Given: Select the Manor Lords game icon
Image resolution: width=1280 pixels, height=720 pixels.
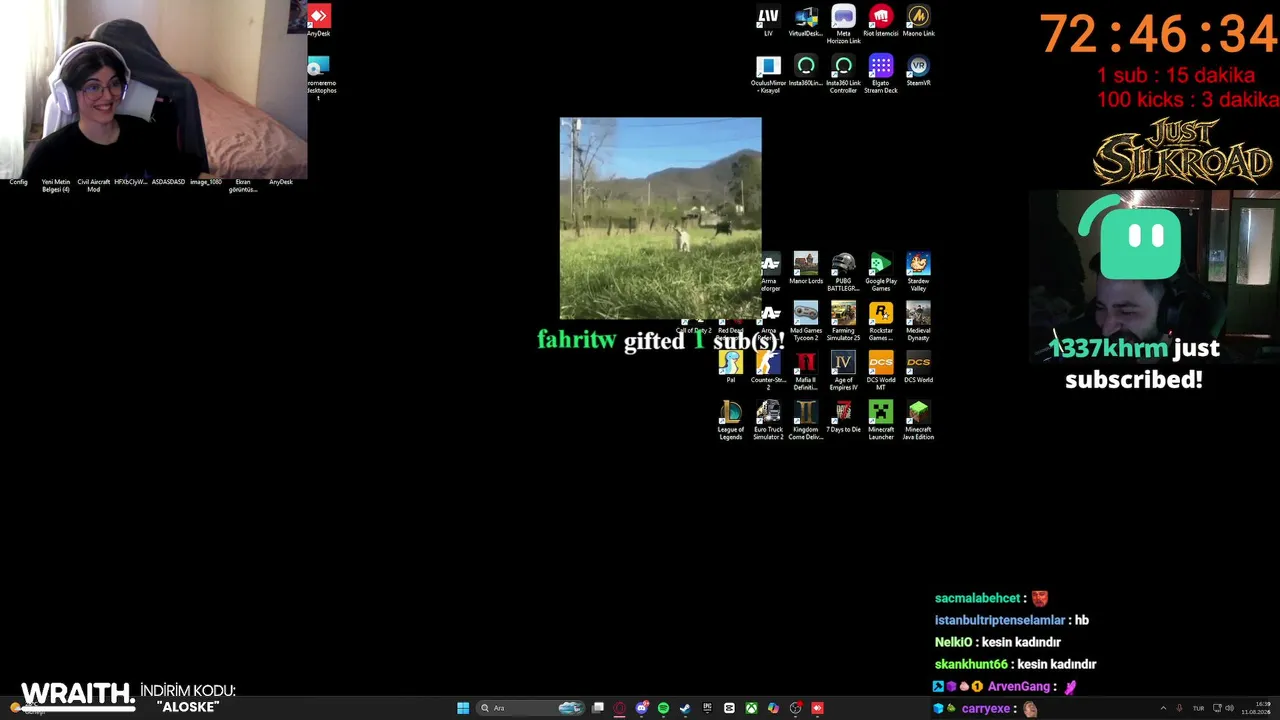Looking at the screenshot, I should pyautogui.click(x=806, y=268).
